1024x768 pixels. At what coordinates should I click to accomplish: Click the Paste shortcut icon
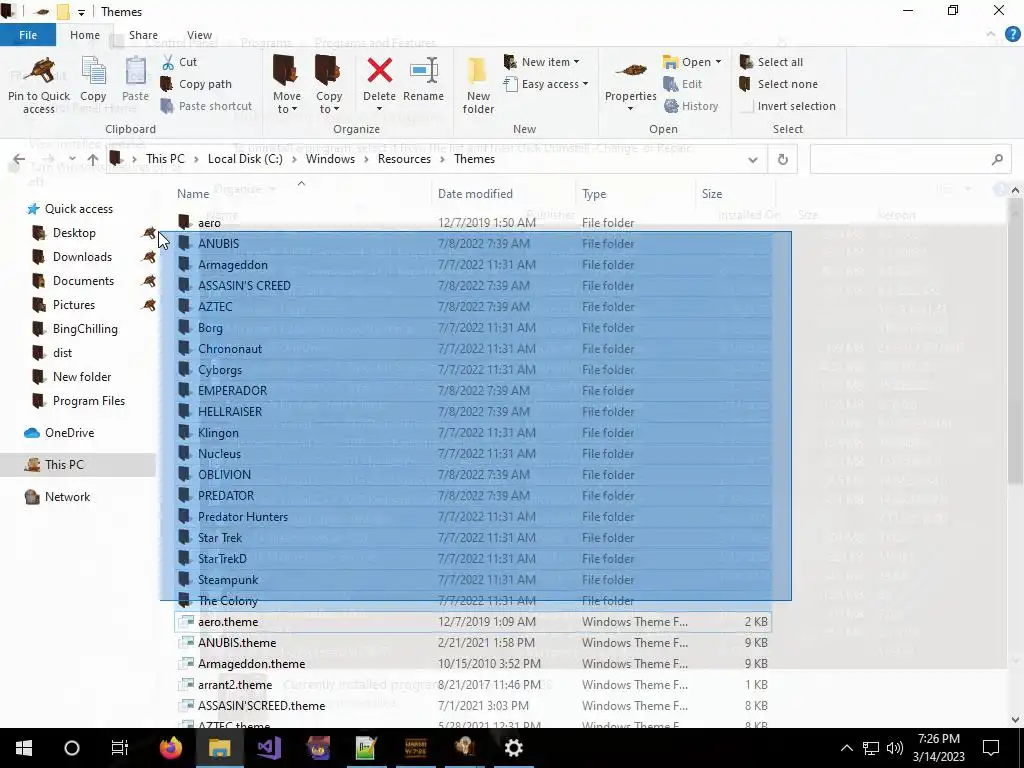(167, 106)
